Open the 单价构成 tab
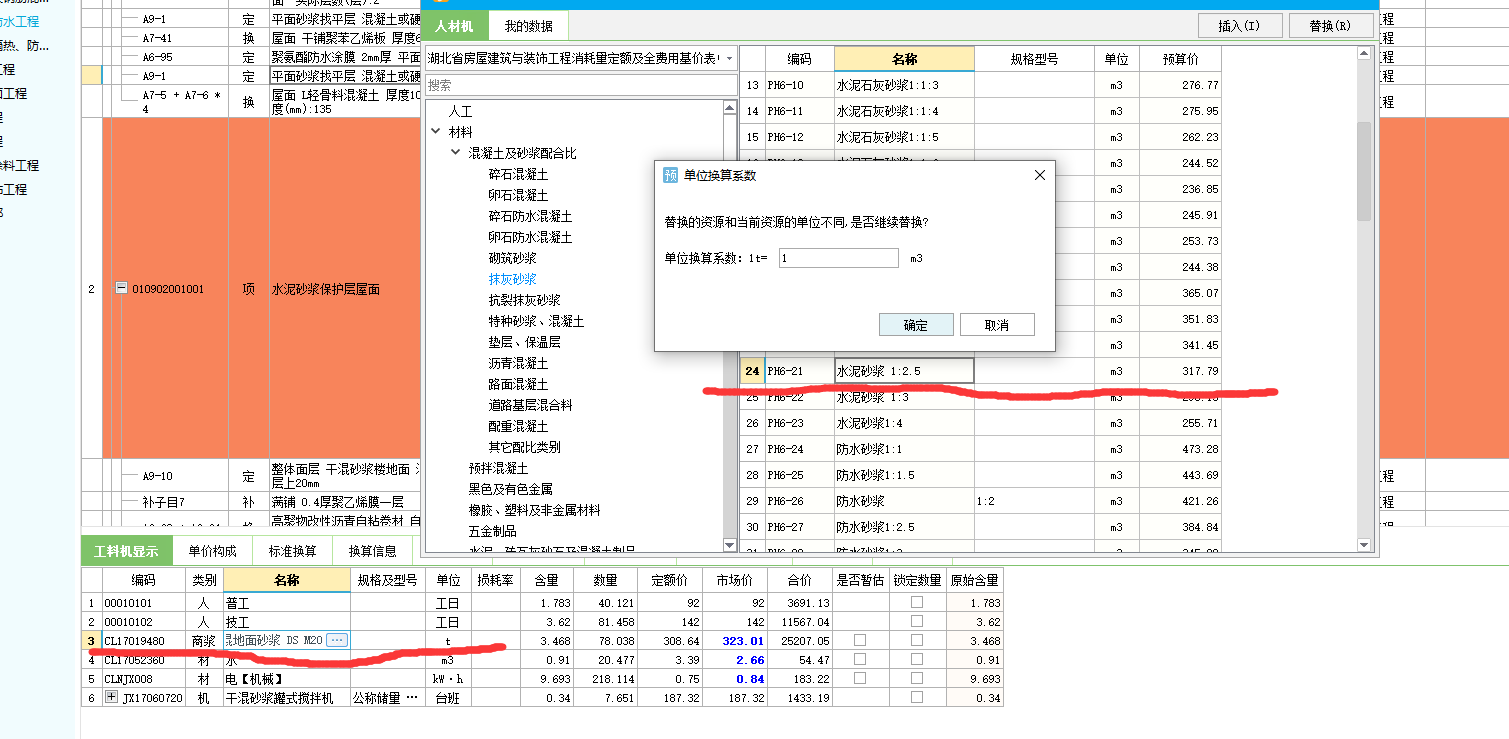 pos(212,551)
